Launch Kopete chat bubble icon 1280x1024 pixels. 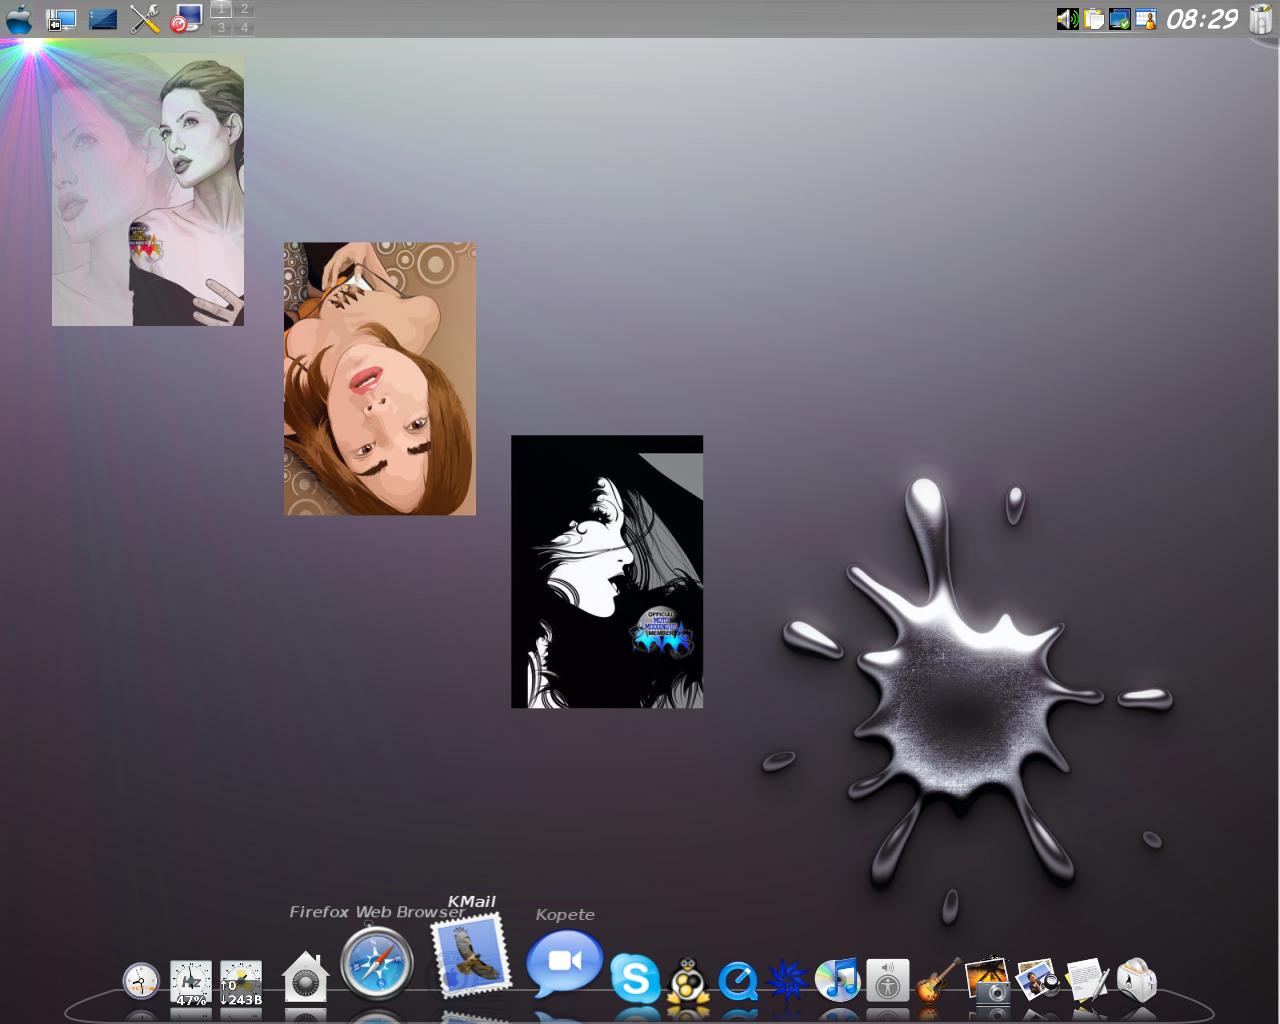(565, 963)
